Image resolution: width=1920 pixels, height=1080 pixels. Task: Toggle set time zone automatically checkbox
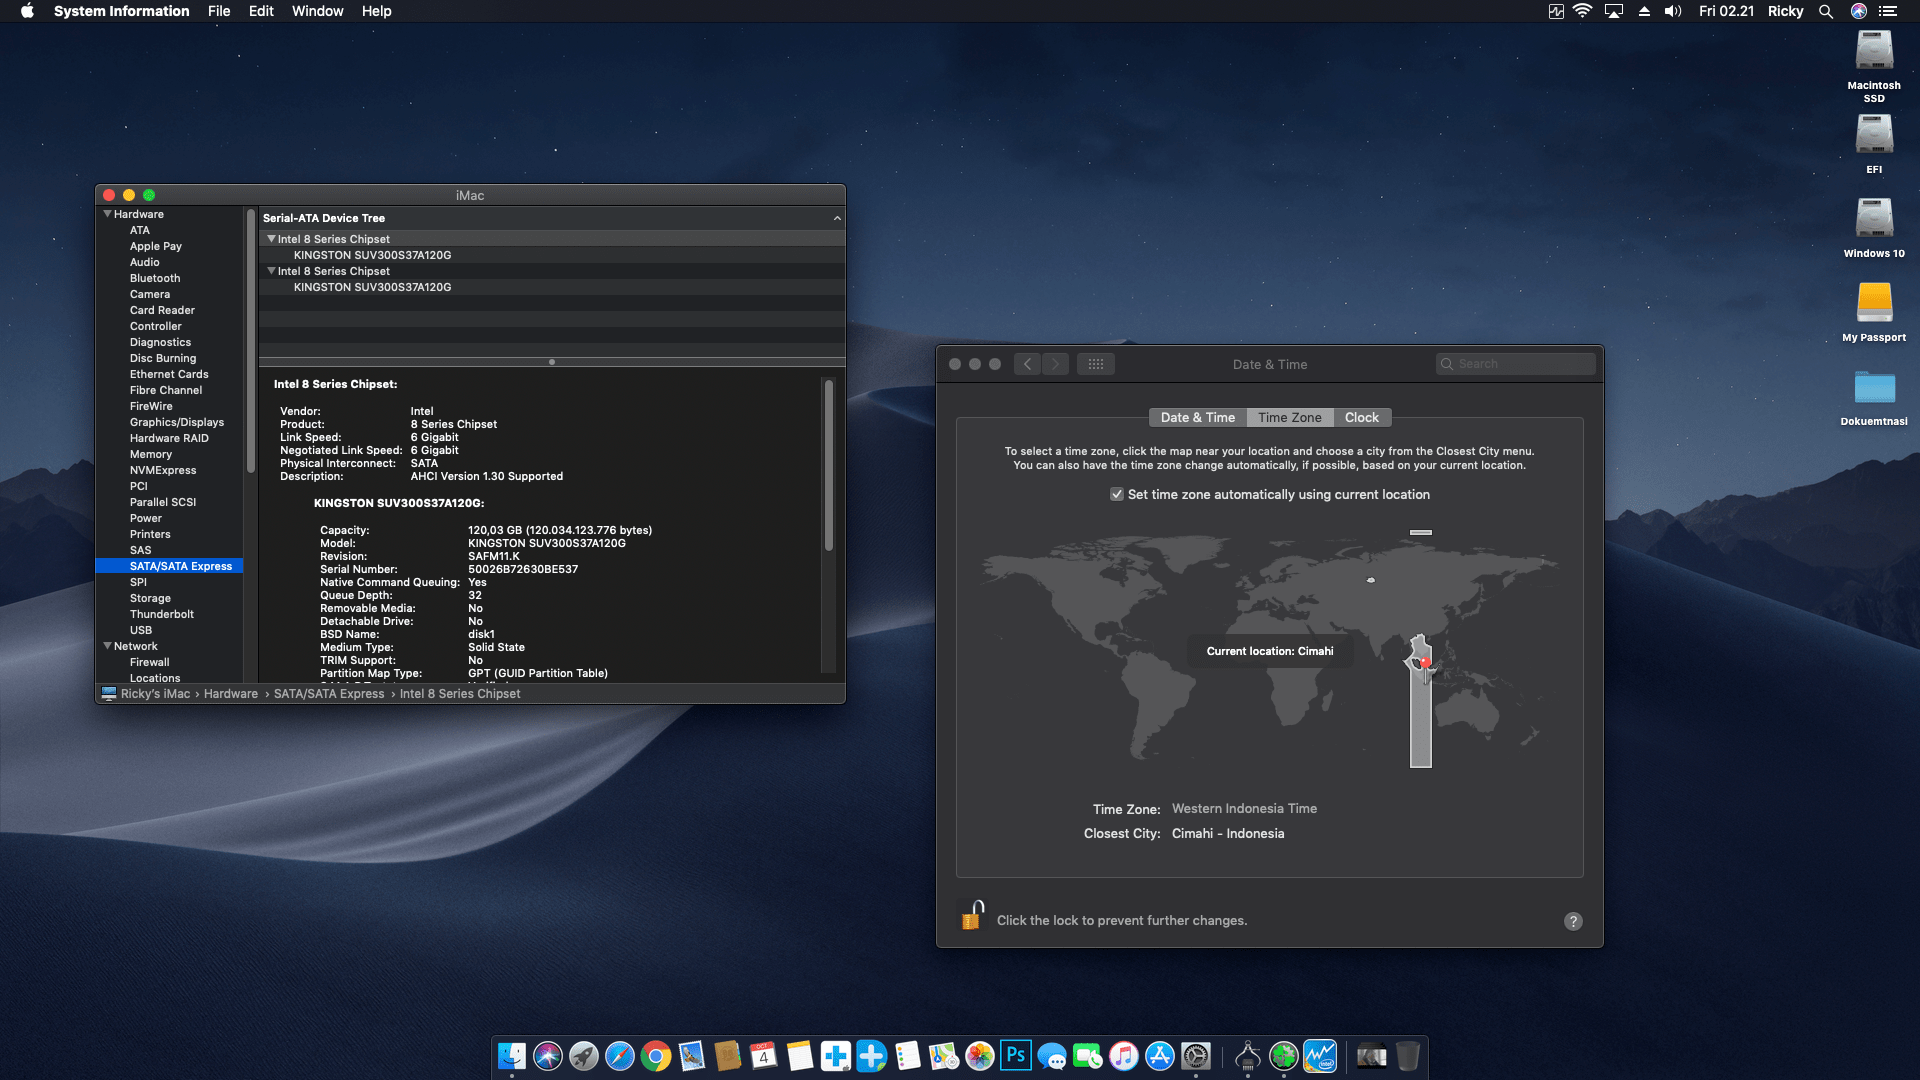click(x=1117, y=494)
